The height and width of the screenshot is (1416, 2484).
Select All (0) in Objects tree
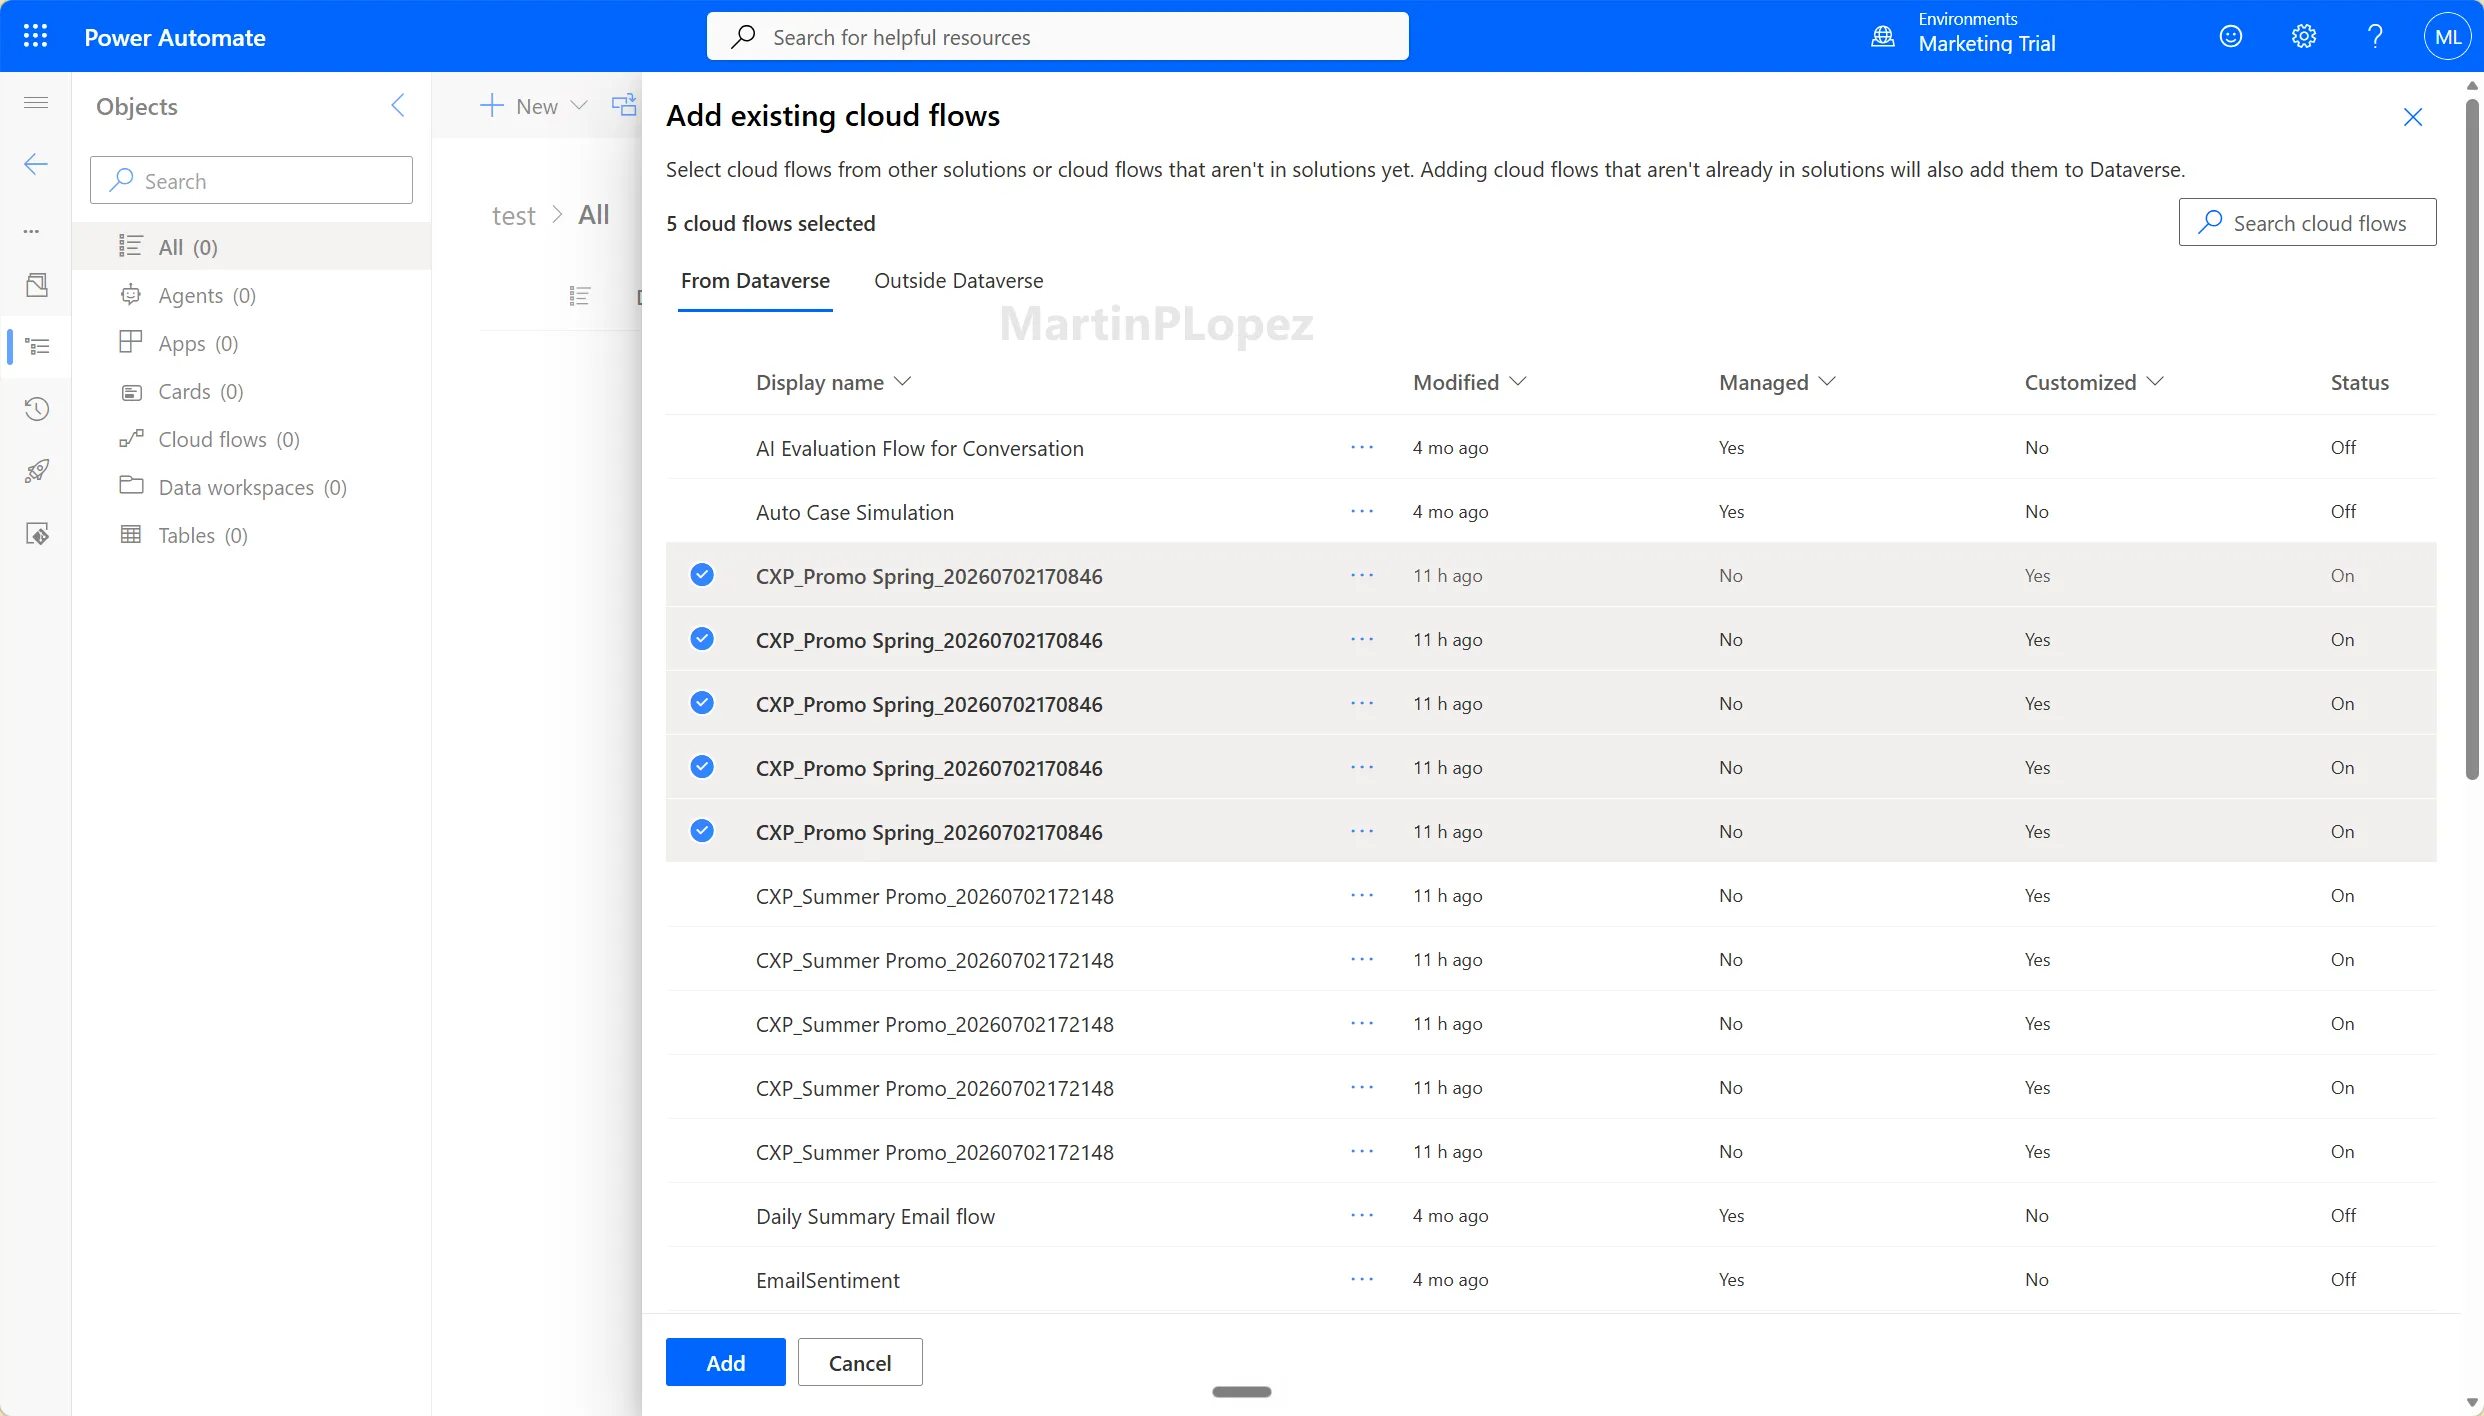(251, 246)
